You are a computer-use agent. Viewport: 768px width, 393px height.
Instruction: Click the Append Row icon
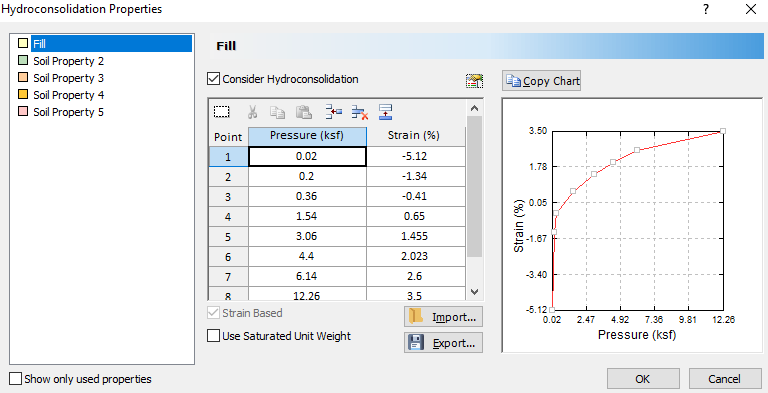coord(386,112)
